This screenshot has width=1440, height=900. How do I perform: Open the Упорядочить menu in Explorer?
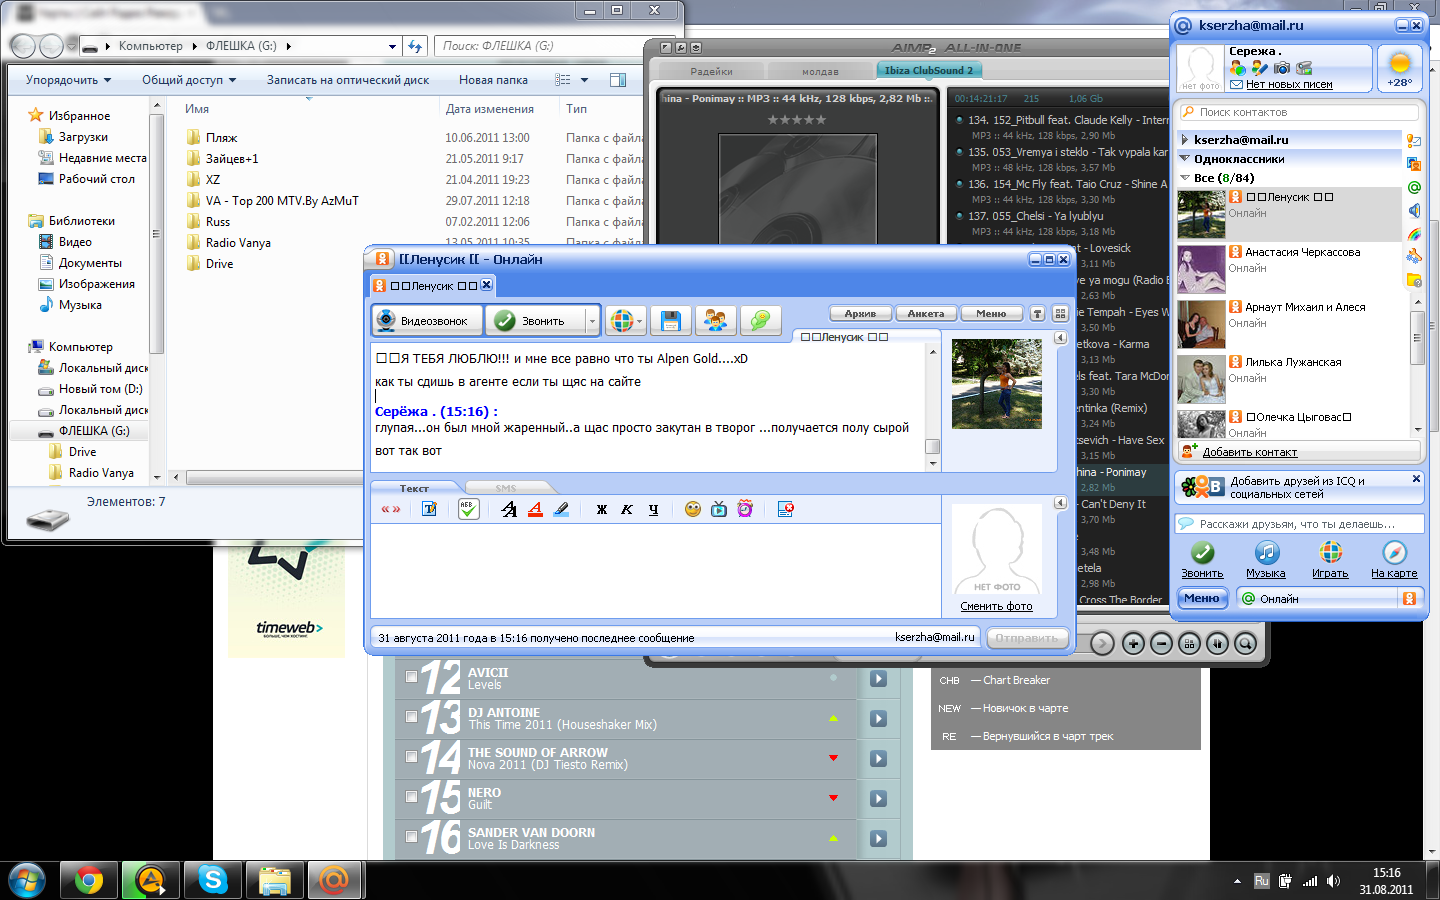click(x=68, y=80)
